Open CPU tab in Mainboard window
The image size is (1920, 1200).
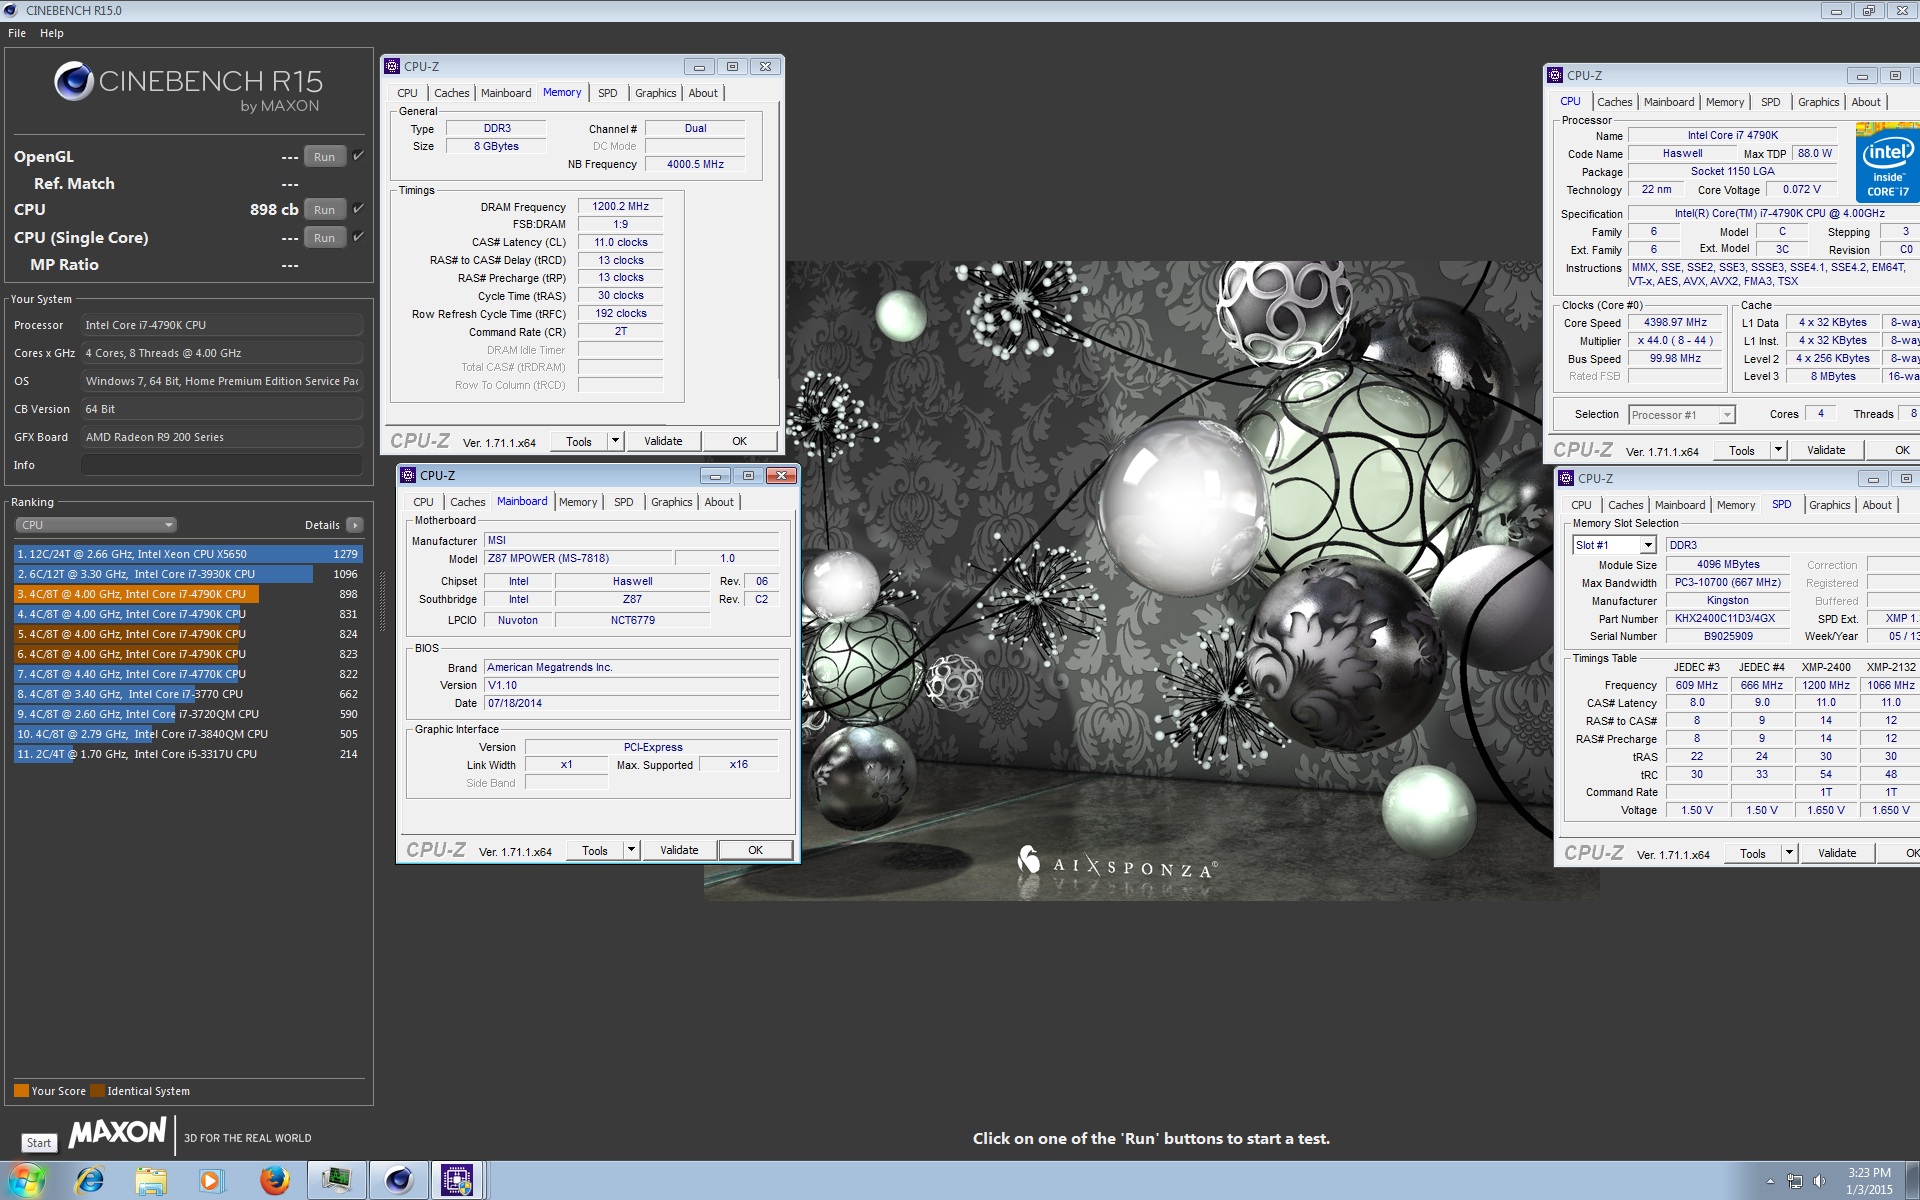[423, 502]
